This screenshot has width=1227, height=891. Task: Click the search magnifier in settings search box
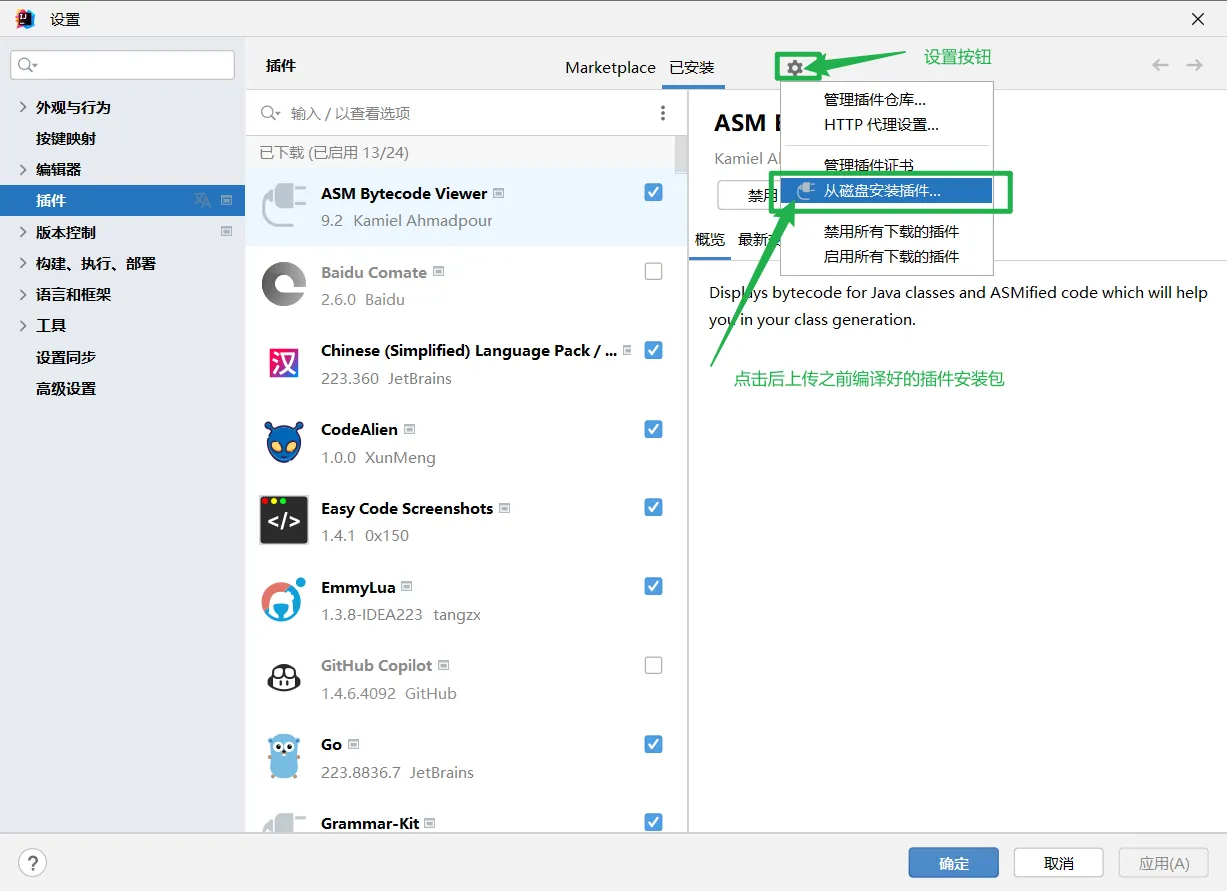pyautogui.click(x=26, y=65)
